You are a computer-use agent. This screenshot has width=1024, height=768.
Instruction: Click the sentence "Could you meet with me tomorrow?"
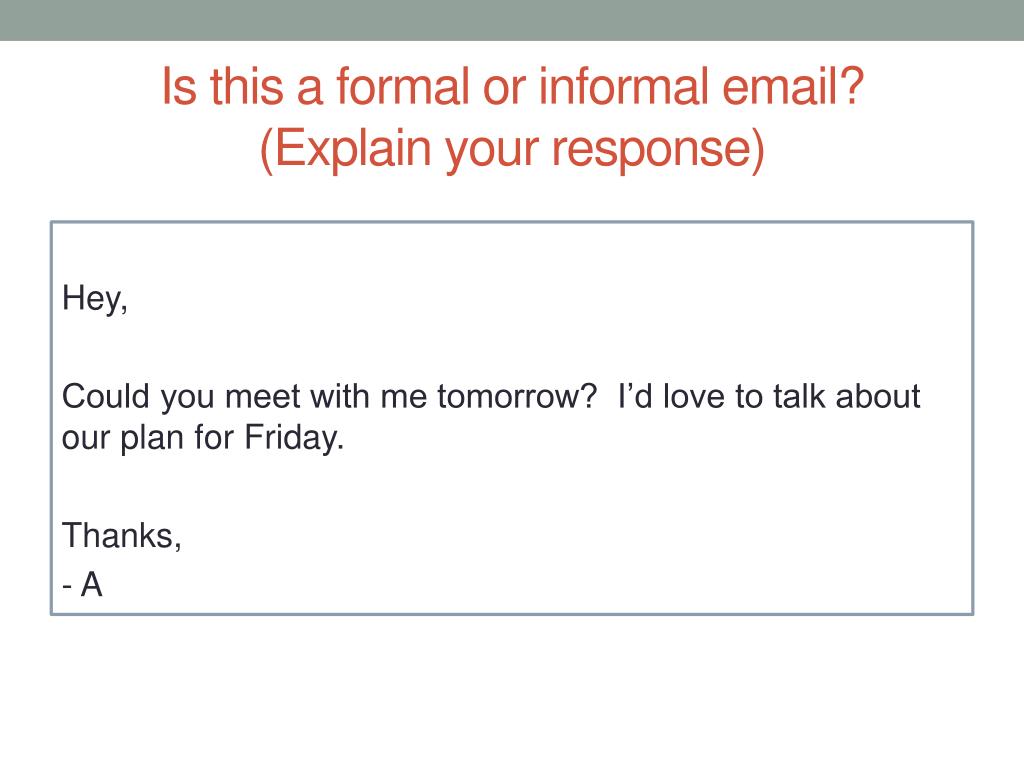(330, 396)
